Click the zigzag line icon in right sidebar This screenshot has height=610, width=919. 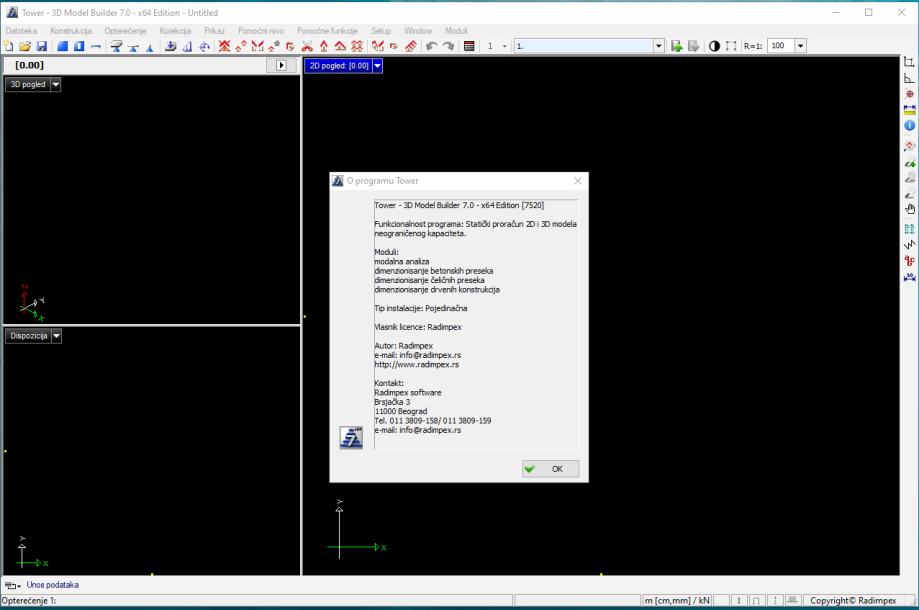tap(909, 245)
